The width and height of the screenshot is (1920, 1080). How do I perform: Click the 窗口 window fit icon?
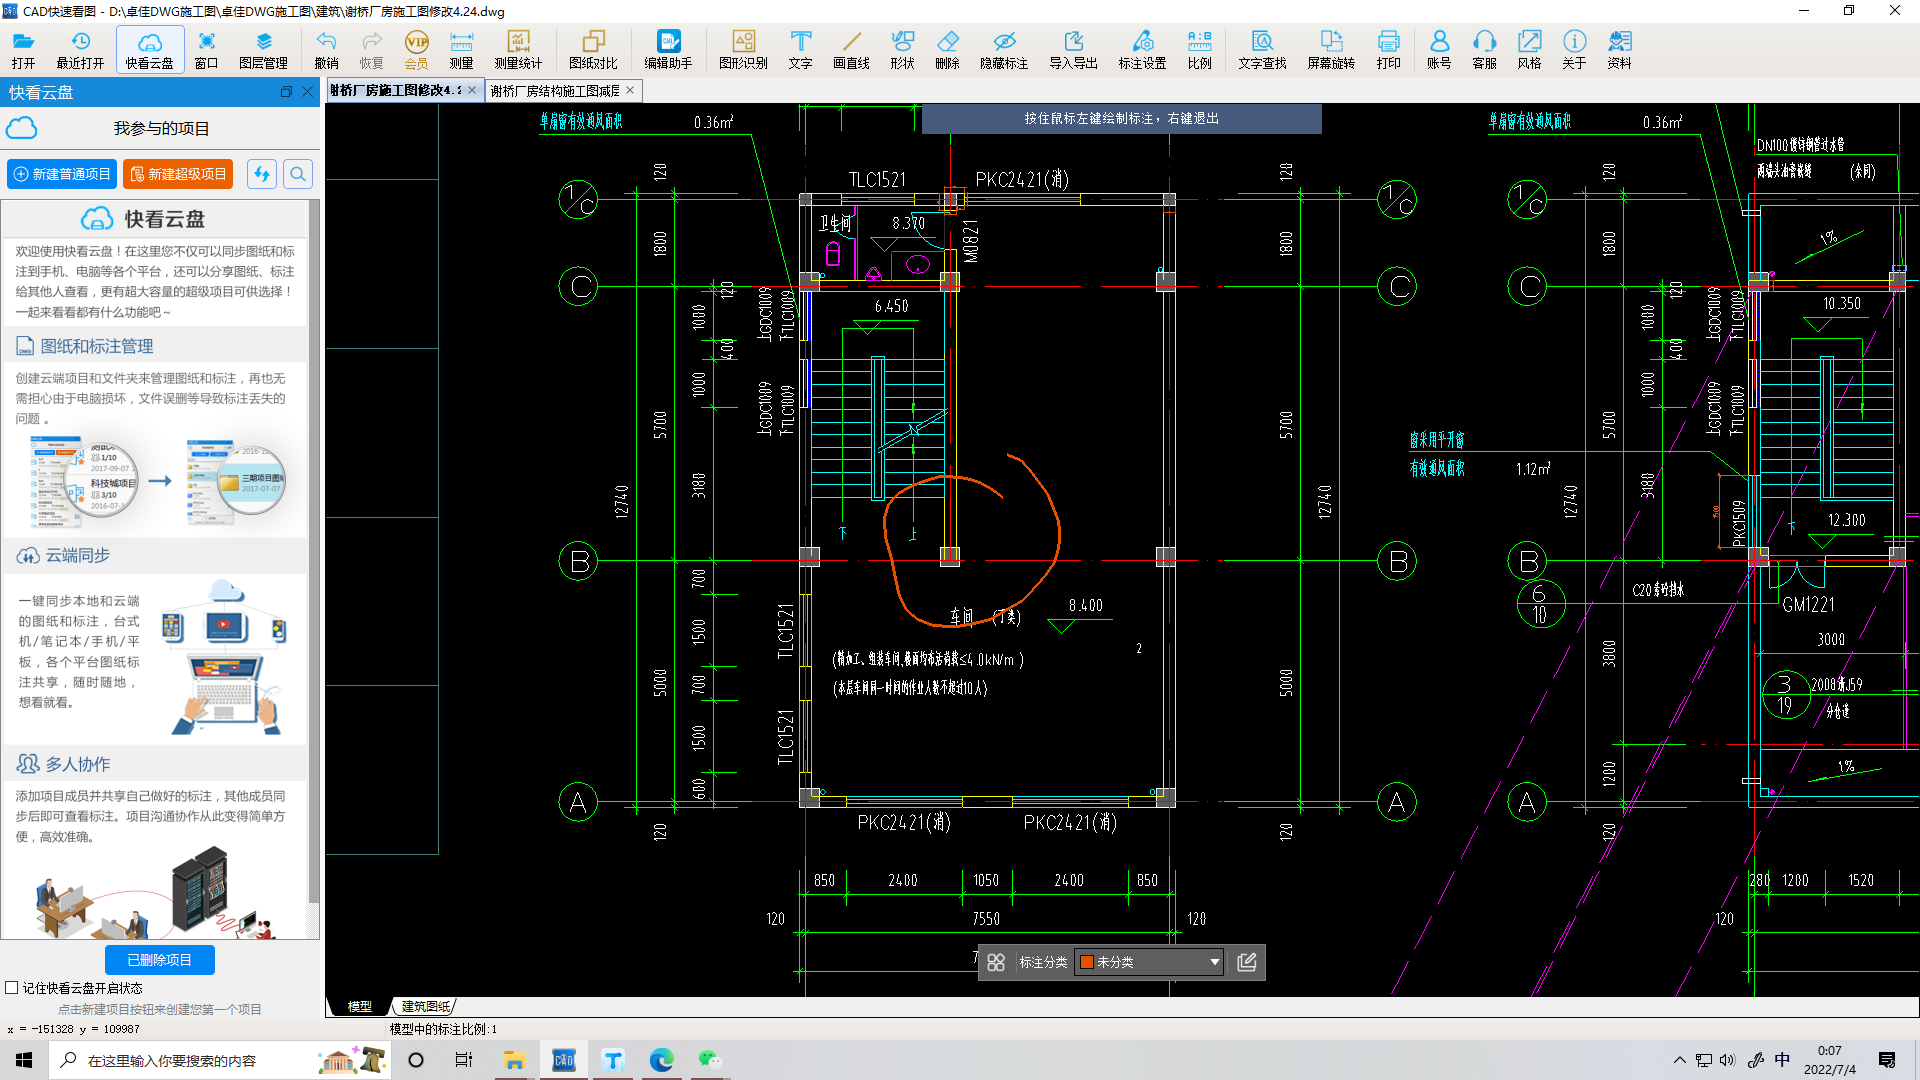(206, 49)
